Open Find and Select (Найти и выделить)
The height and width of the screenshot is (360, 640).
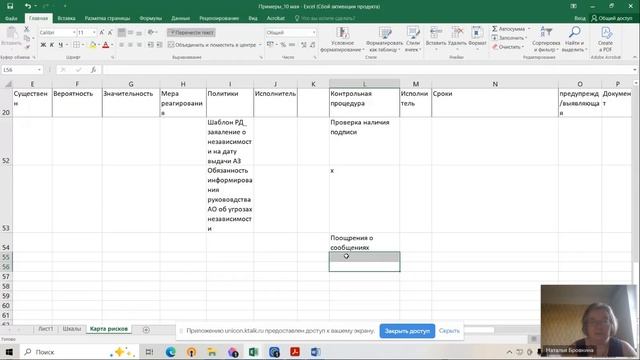pos(574,39)
